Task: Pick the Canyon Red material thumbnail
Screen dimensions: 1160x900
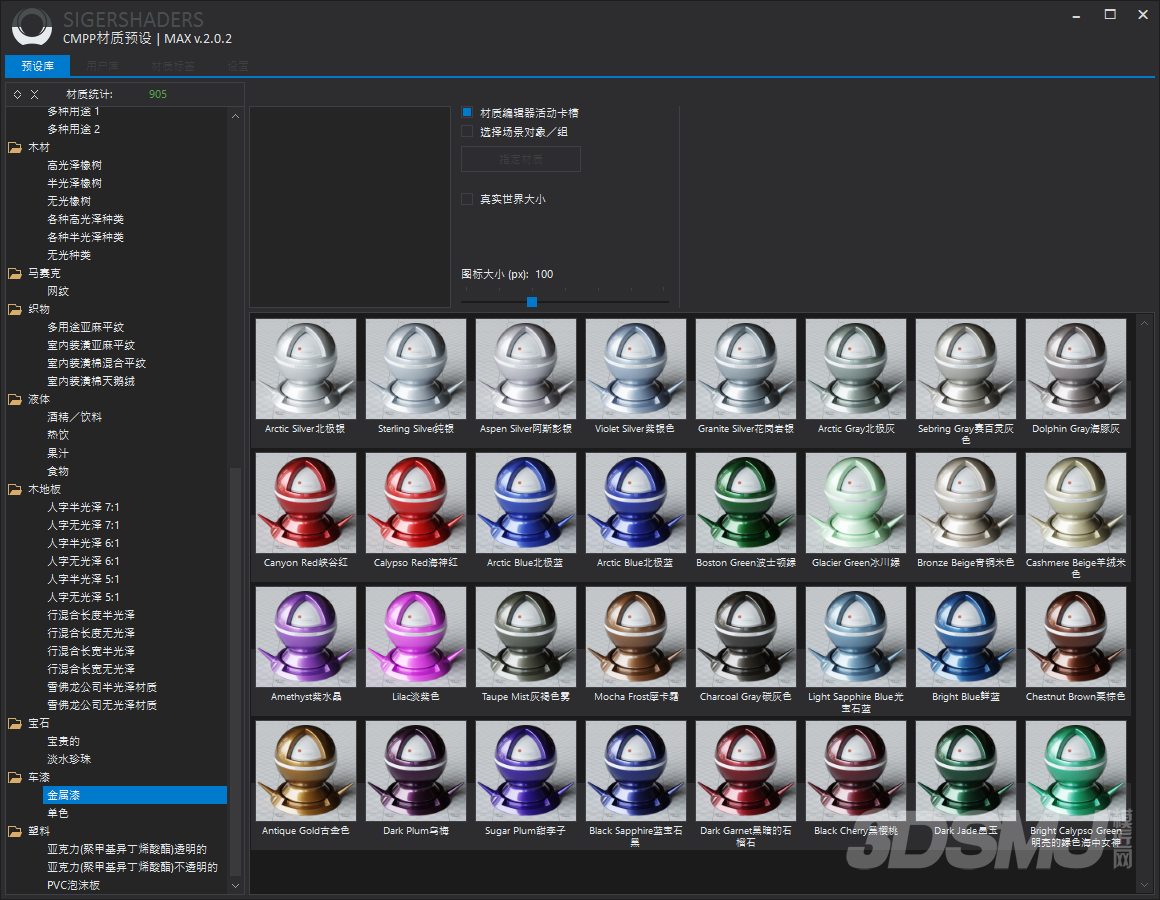Action: coord(306,503)
